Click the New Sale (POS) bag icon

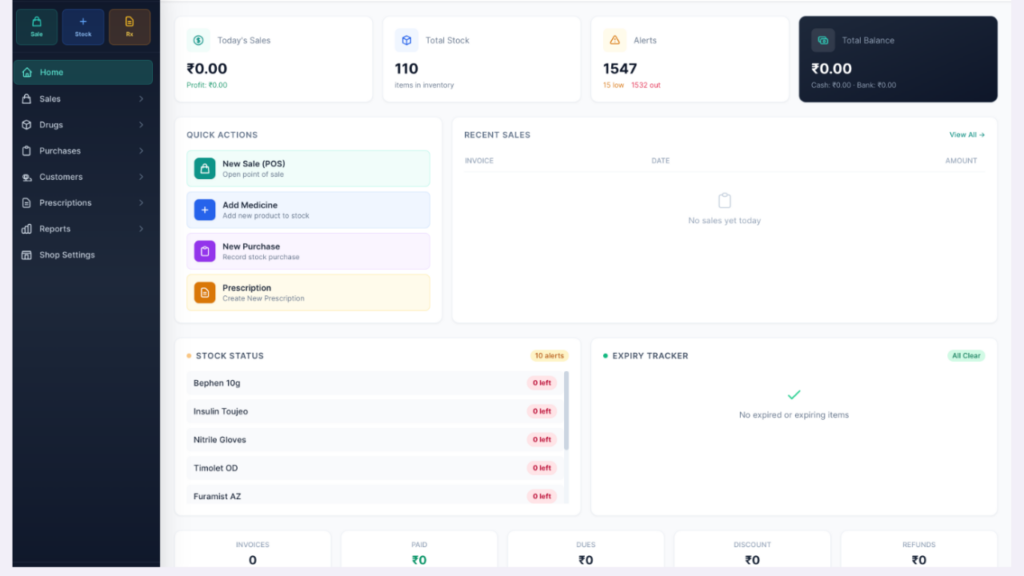point(204,168)
